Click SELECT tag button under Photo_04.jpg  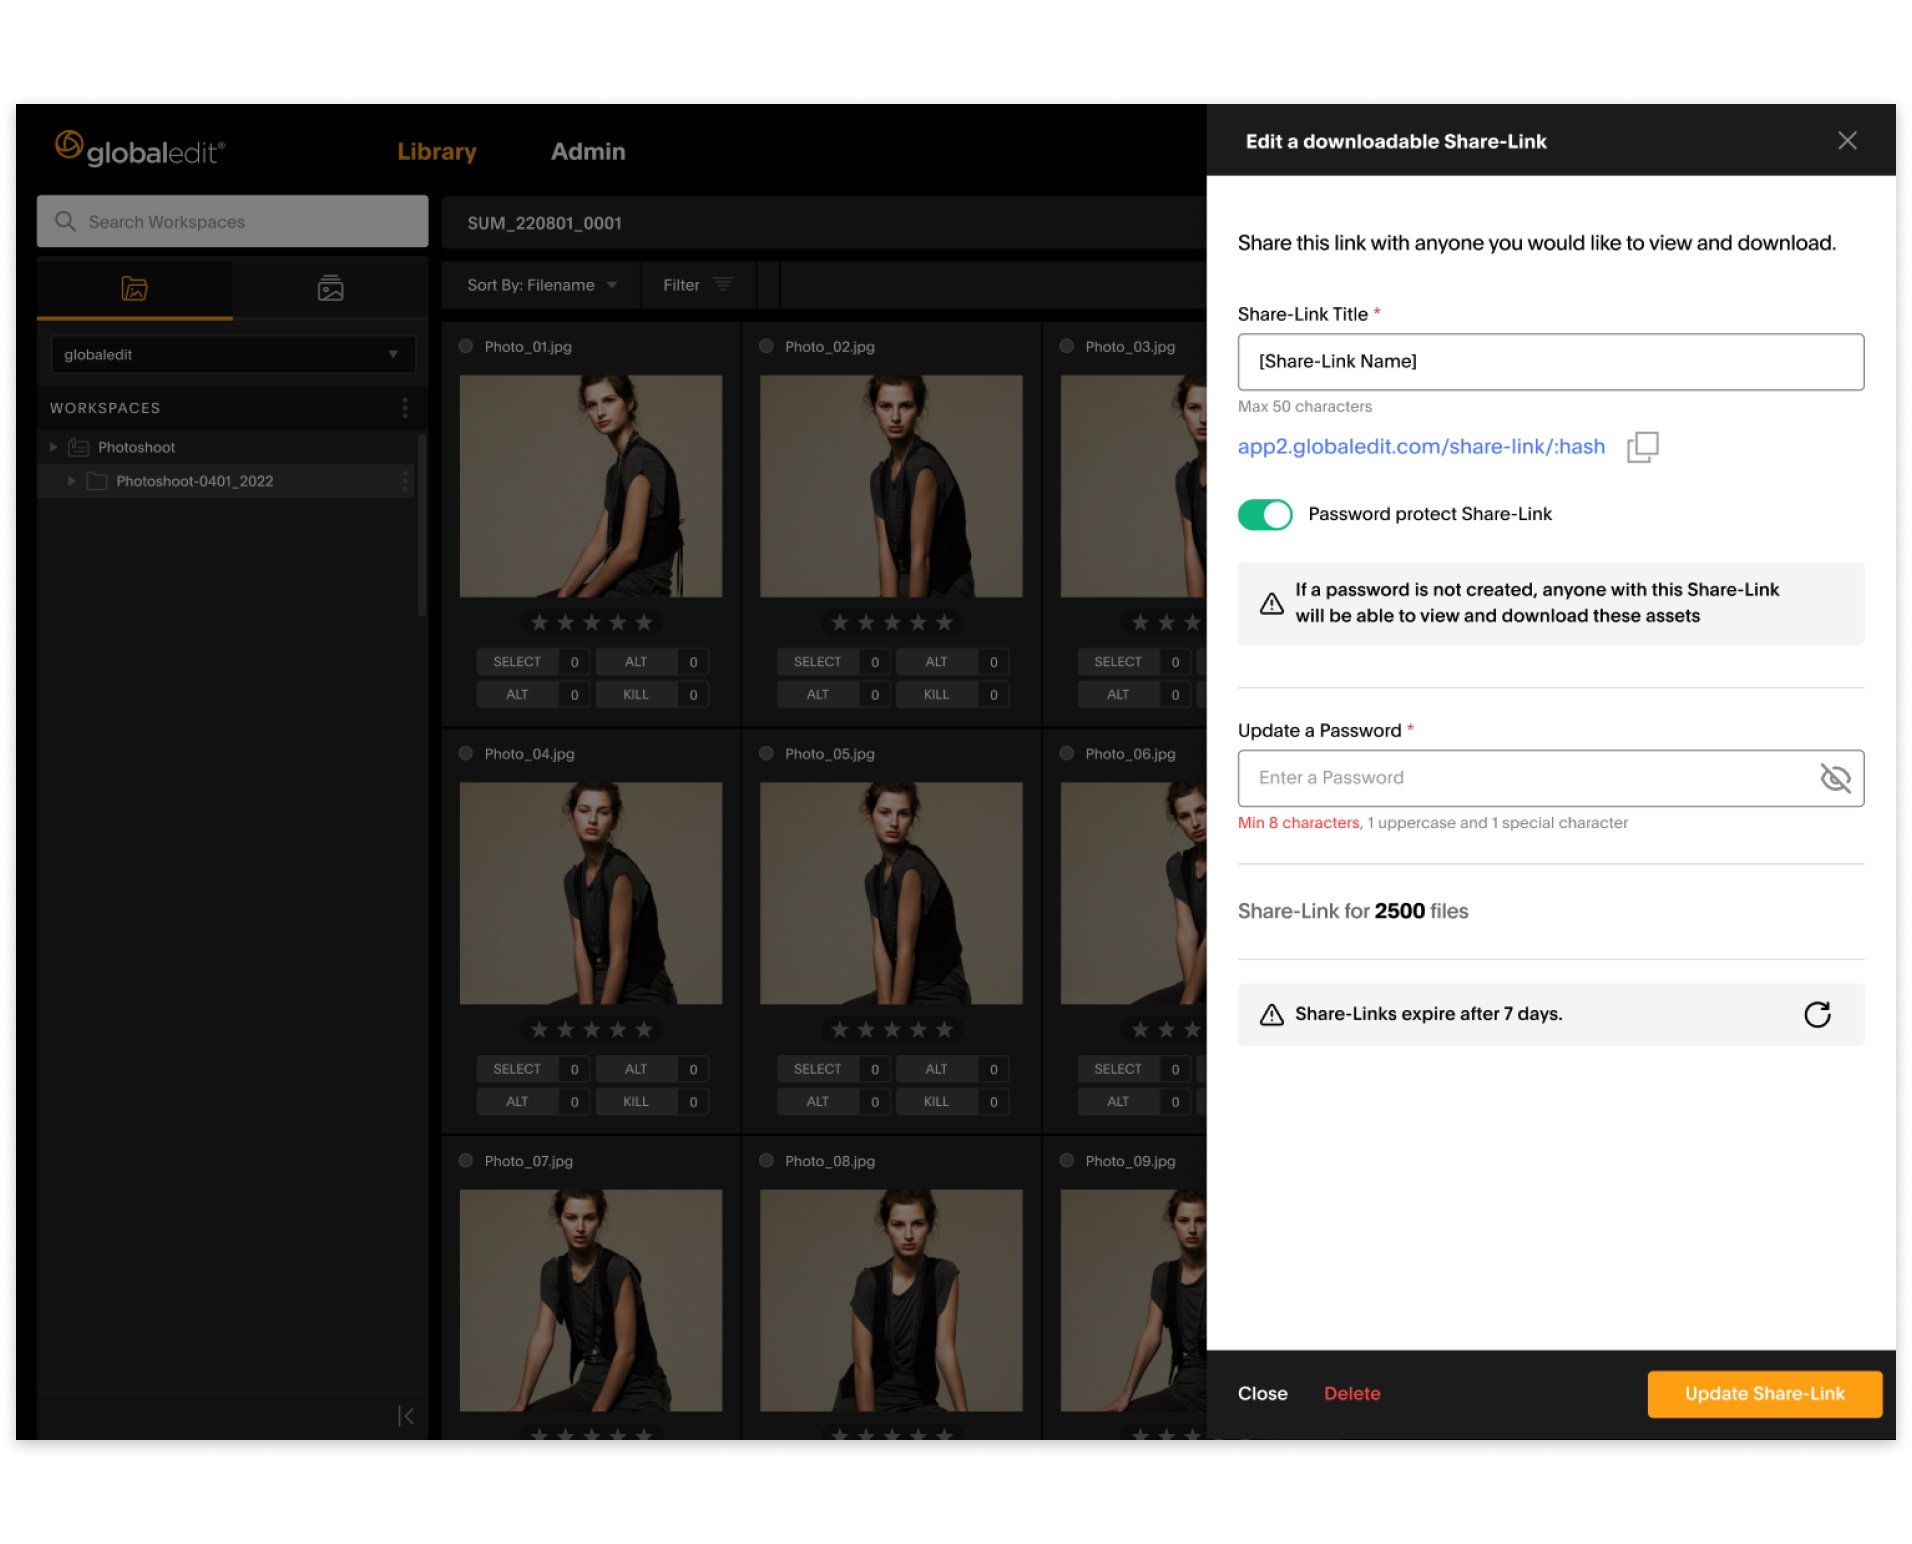[x=517, y=1069]
